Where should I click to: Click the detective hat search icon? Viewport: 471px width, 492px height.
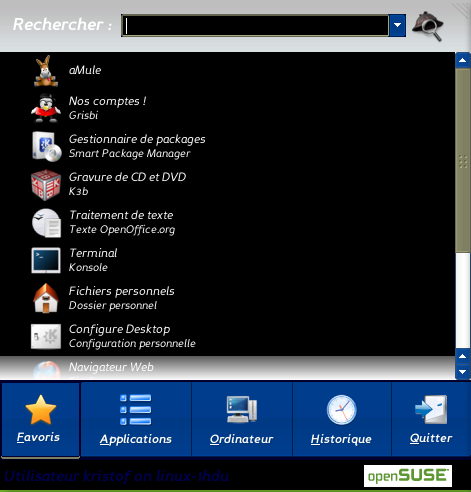[428, 26]
